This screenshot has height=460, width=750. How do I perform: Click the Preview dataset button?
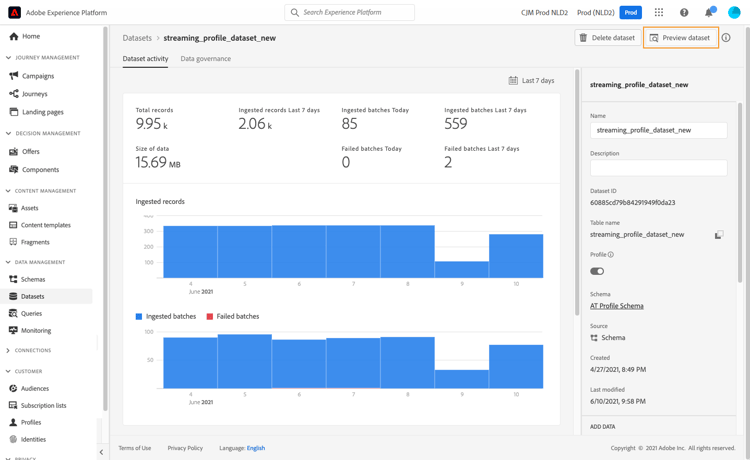click(x=681, y=38)
